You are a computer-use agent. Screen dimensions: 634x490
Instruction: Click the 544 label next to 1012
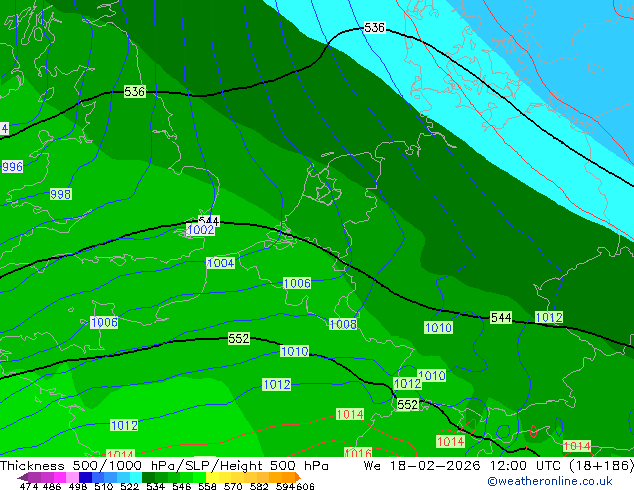click(501, 317)
